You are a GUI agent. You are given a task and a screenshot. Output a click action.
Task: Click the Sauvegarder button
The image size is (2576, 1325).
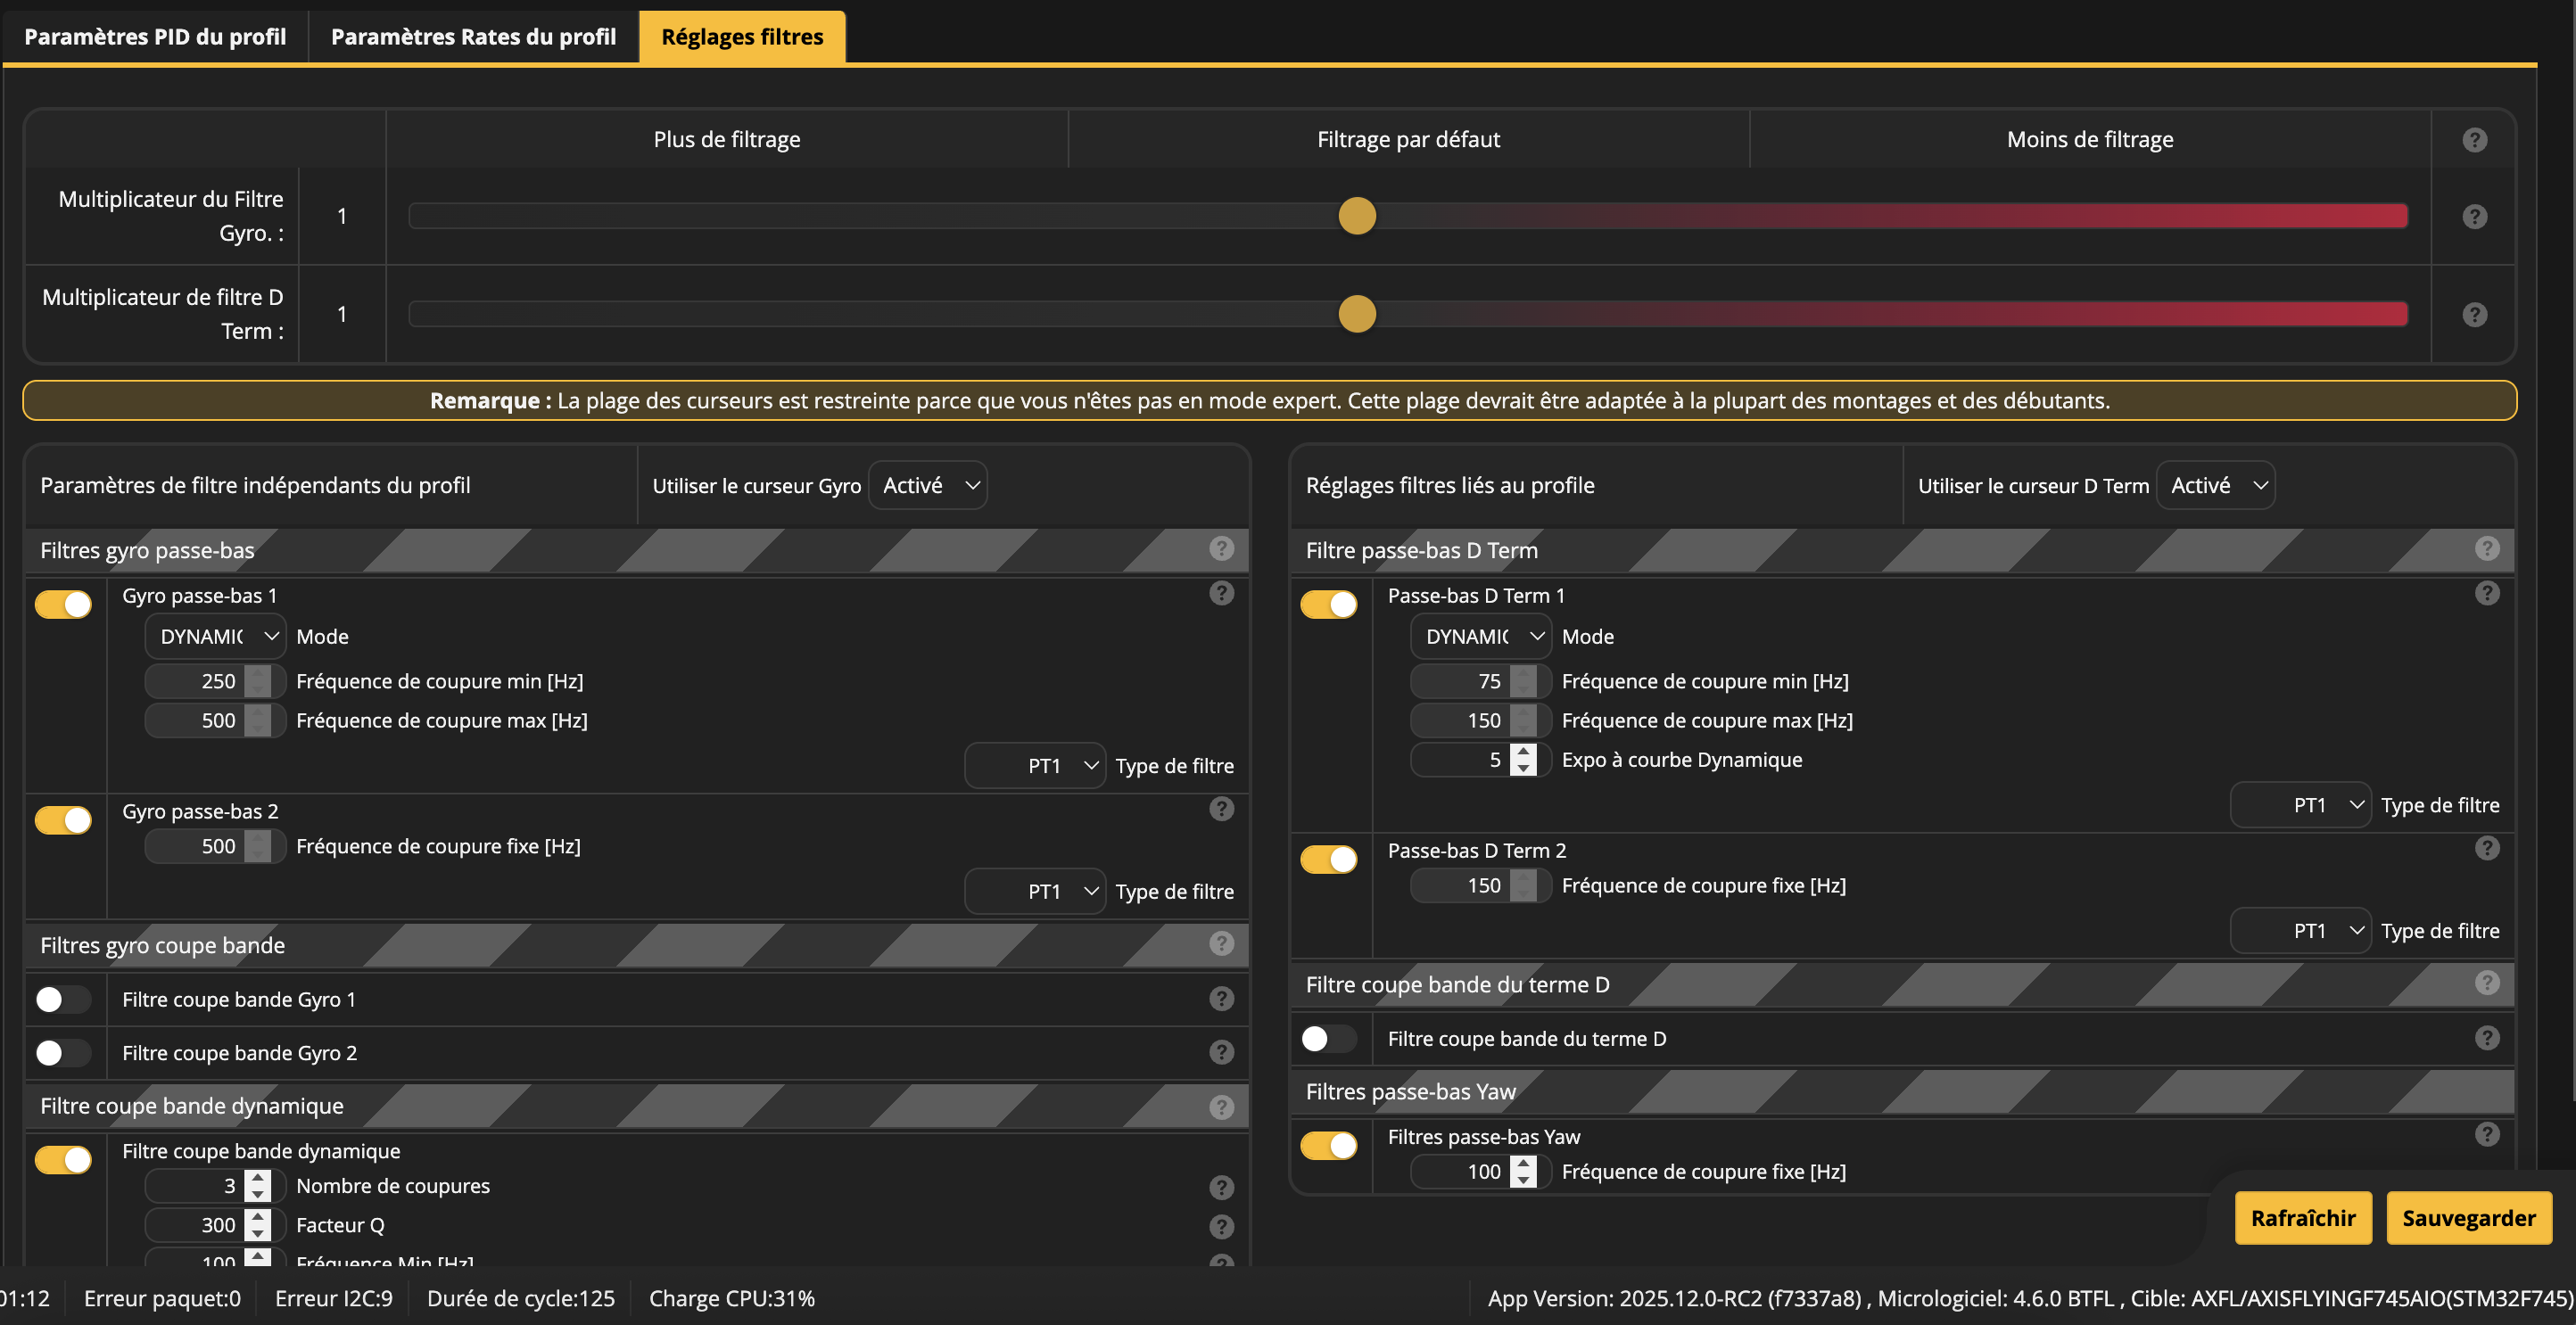(2468, 1217)
